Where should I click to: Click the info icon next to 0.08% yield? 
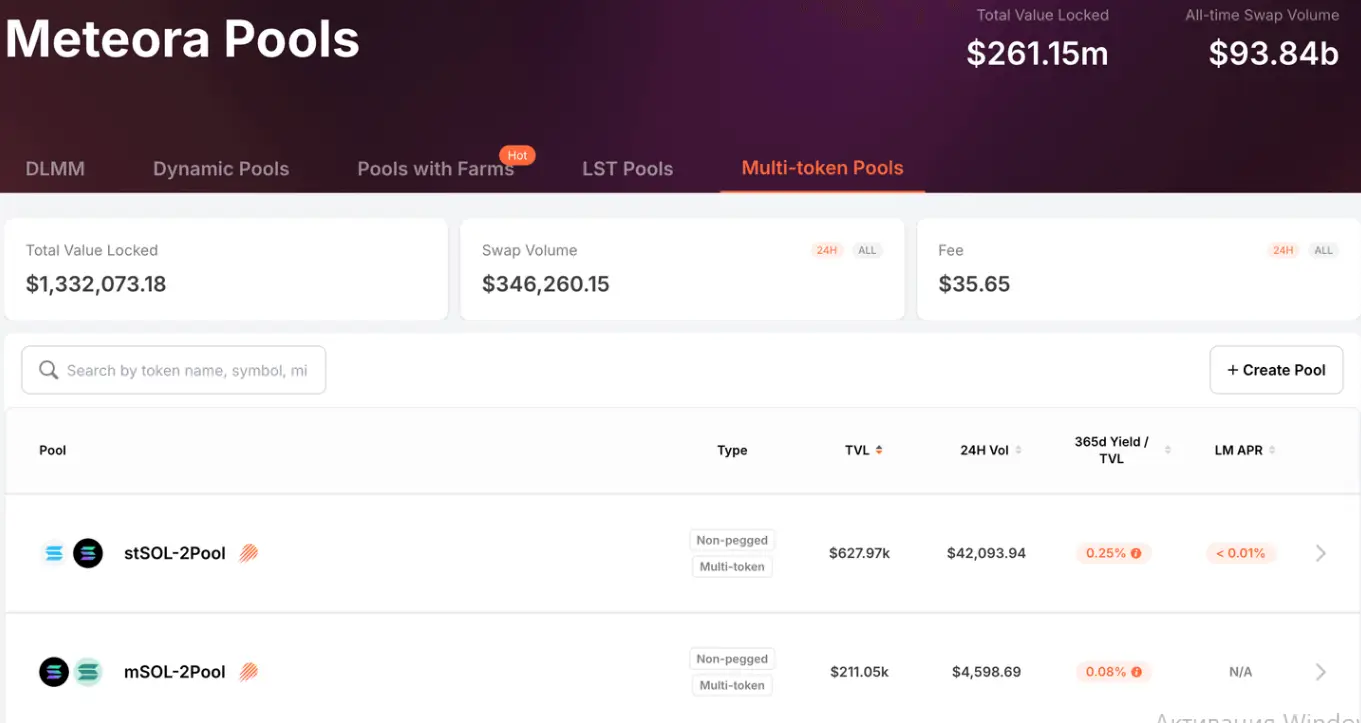click(1136, 672)
